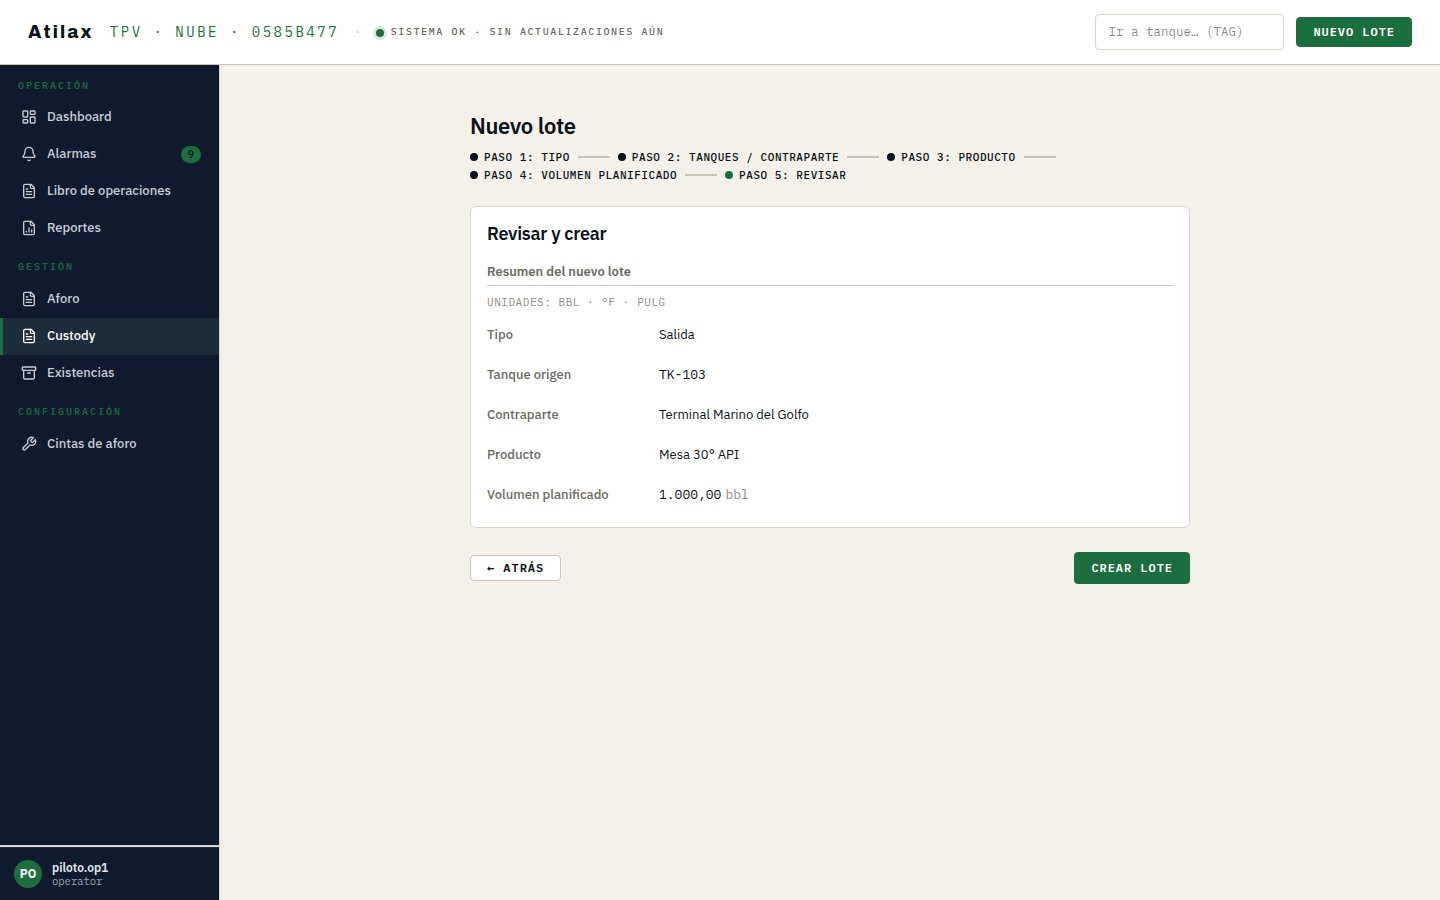This screenshot has height=900, width=1440.
Task: Select Existencias in the sidebar
Action: pos(110,373)
